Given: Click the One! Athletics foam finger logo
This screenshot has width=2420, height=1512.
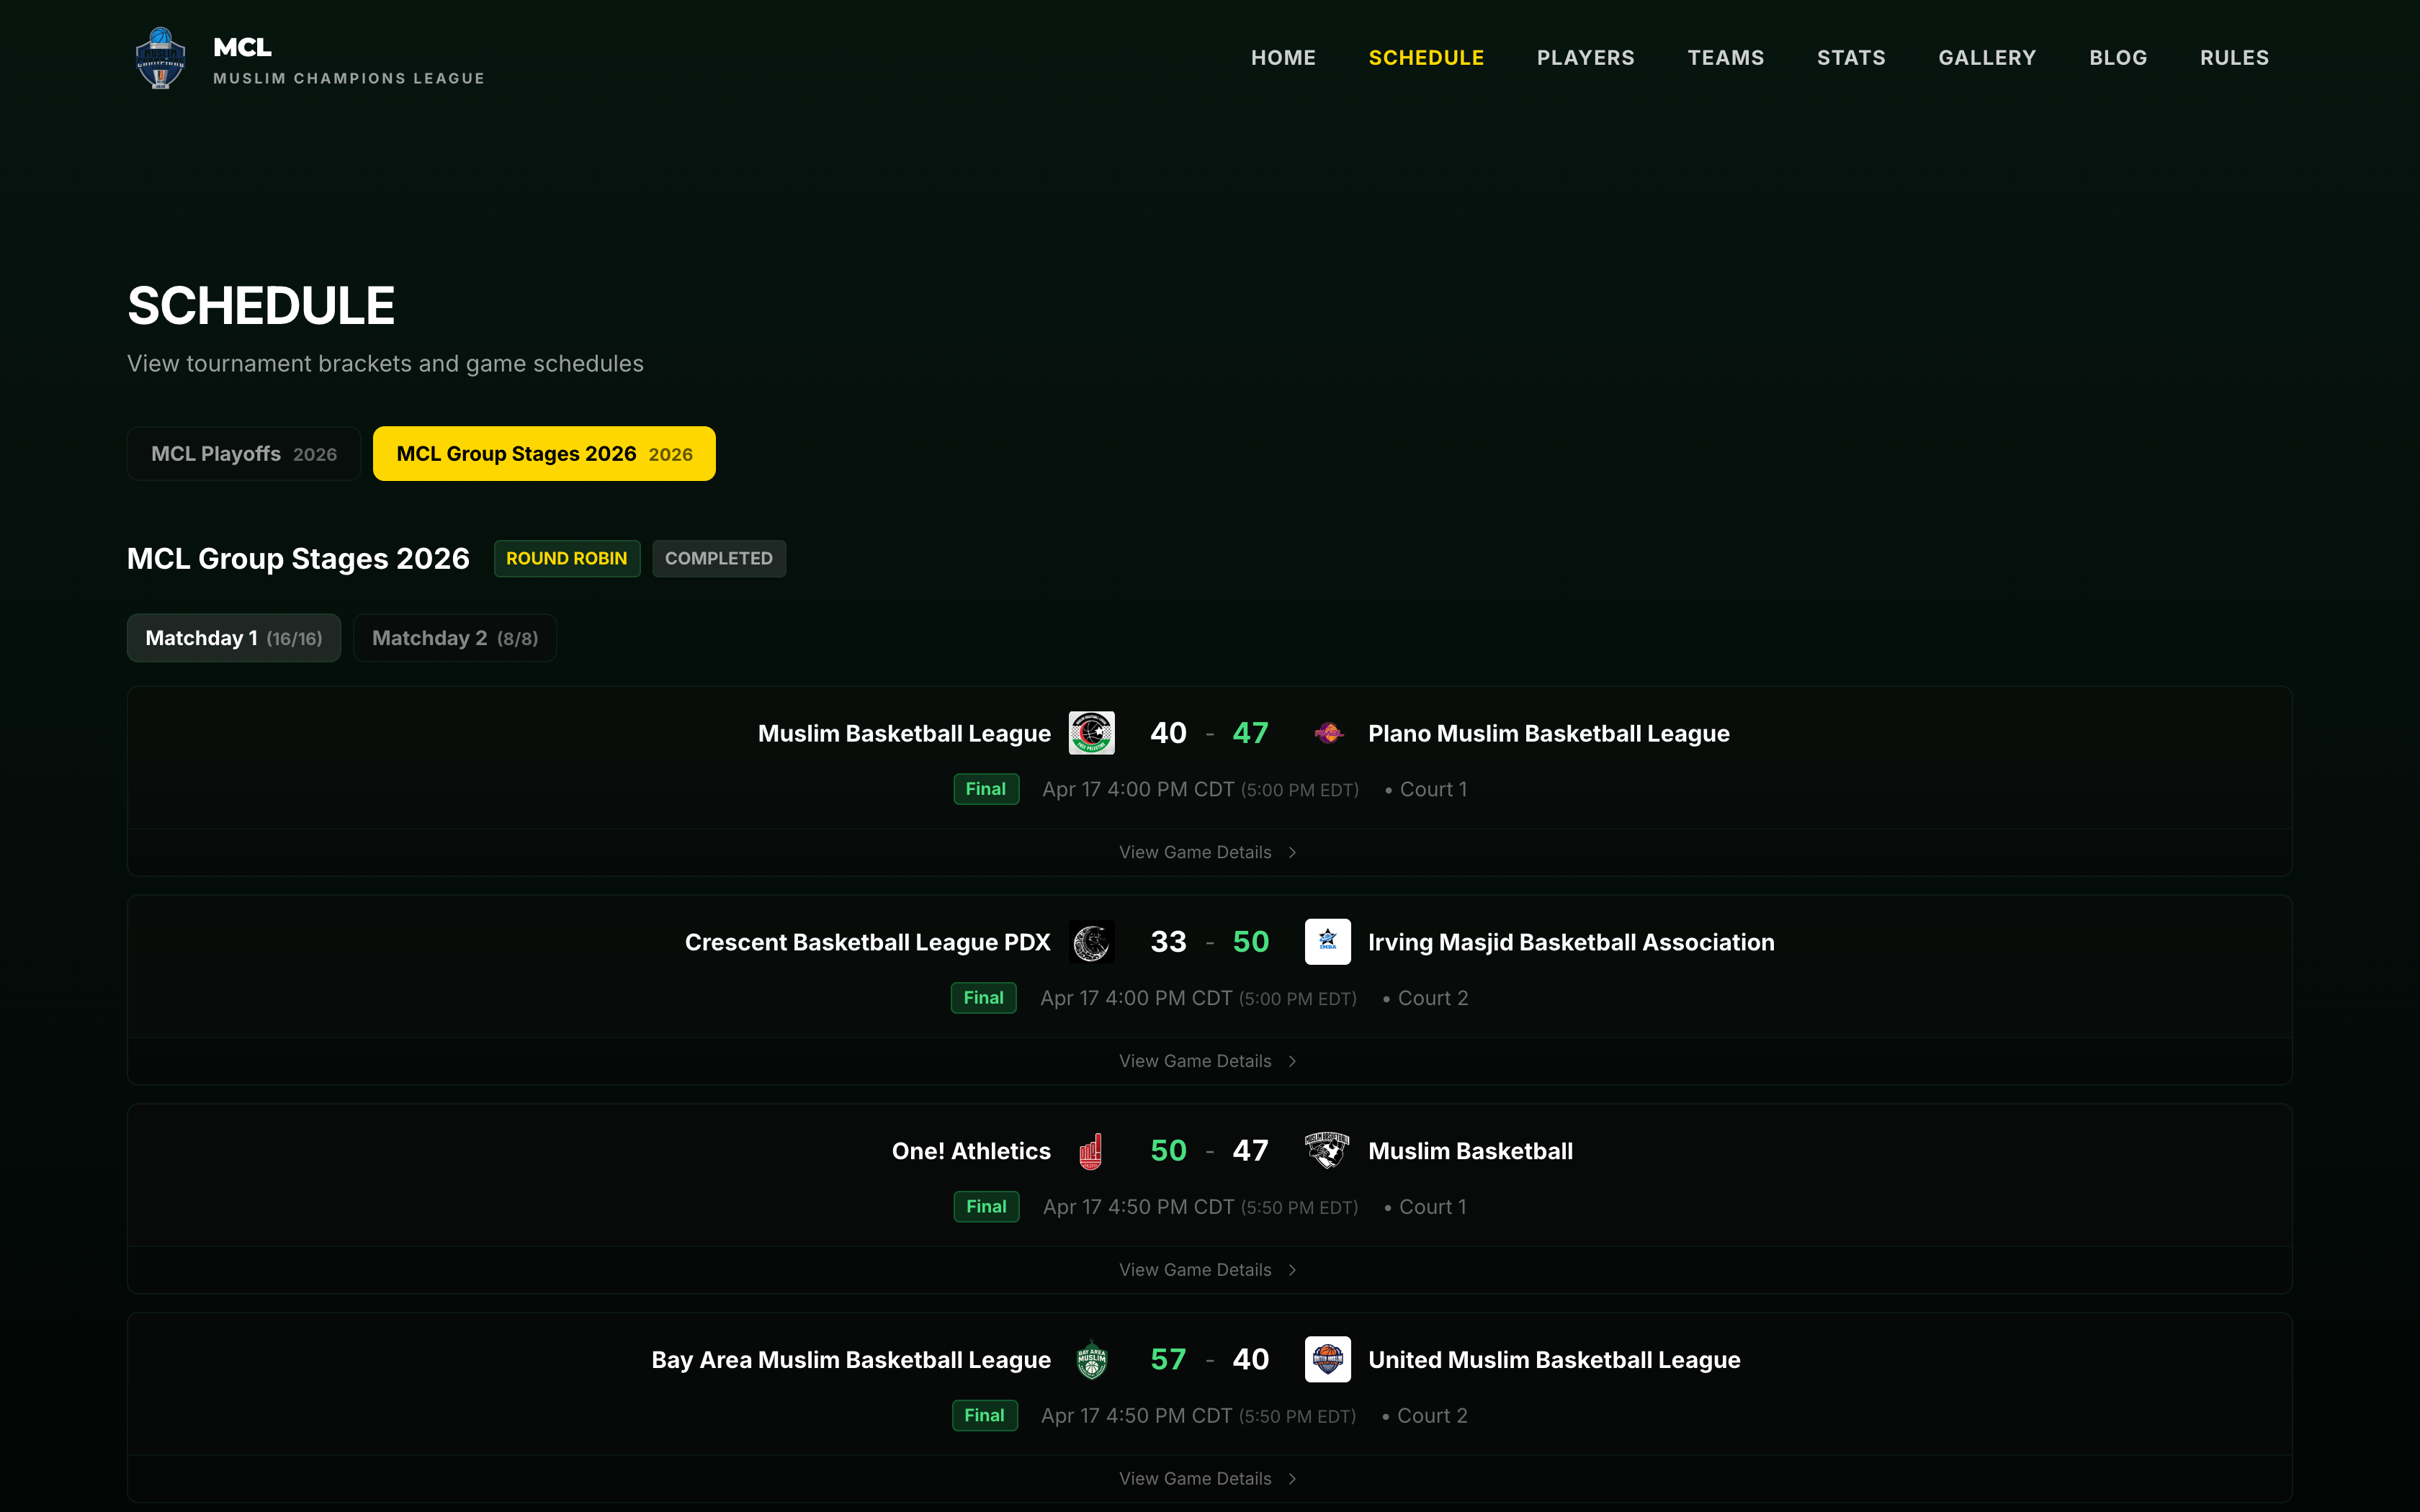Looking at the screenshot, I should coord(1091,1151).
